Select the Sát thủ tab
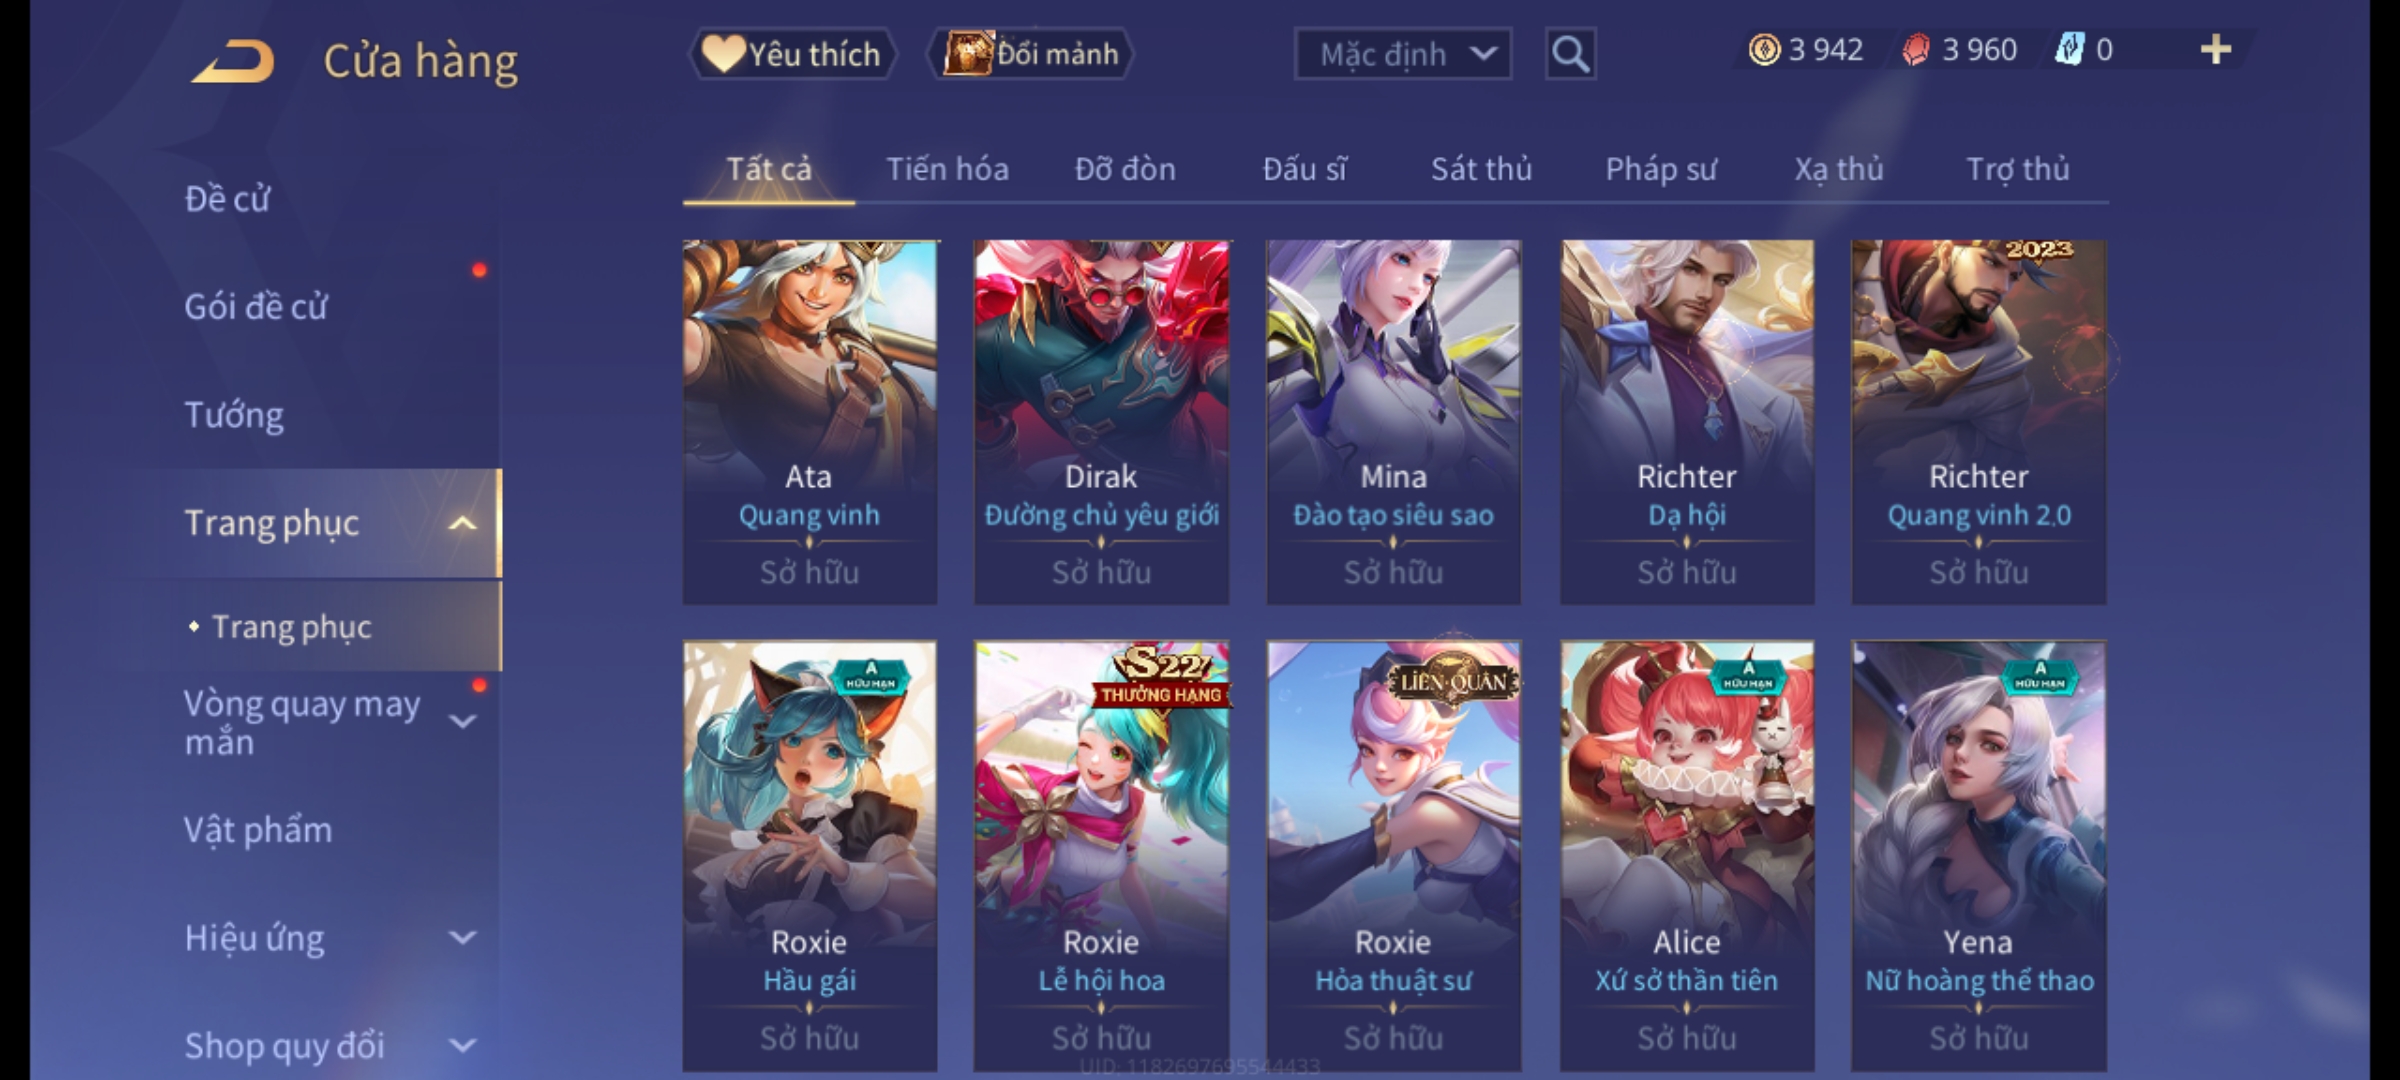This screenshot has width=2400, height=1080. pyautogui.click(x=1481, y=170)
